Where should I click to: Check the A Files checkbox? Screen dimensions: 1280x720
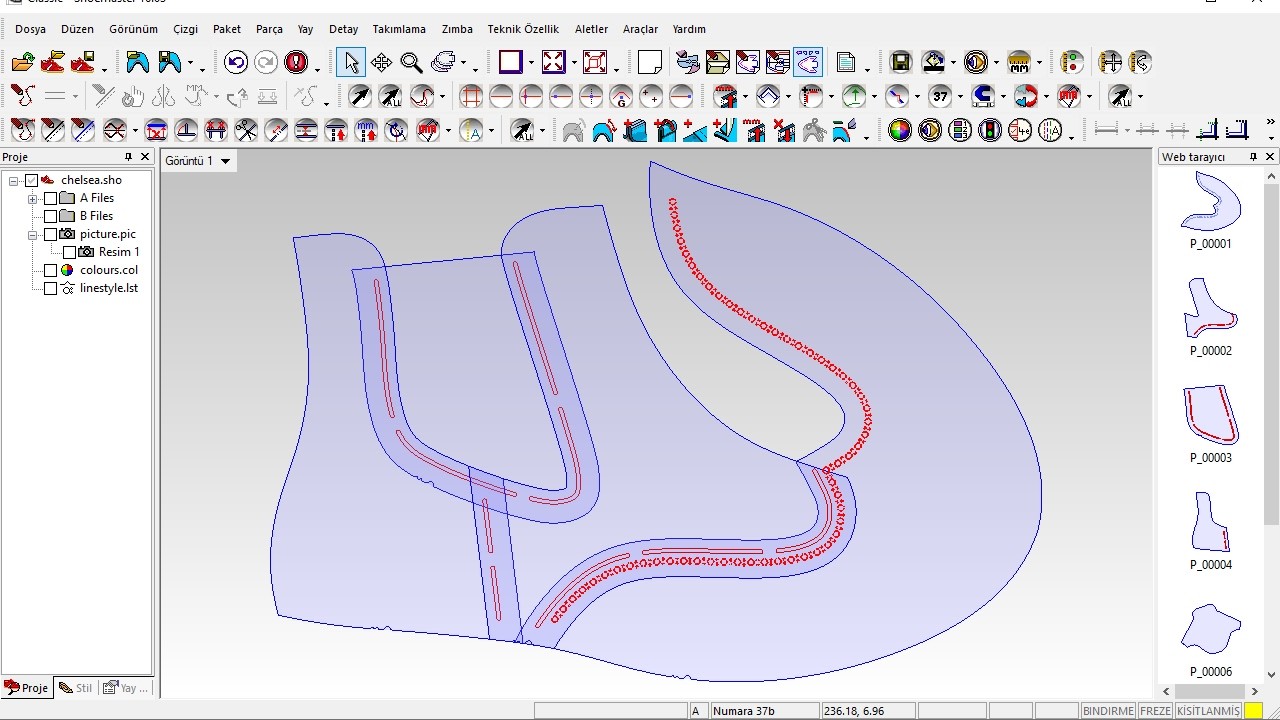pyautogui.click(x=50, y=198)
